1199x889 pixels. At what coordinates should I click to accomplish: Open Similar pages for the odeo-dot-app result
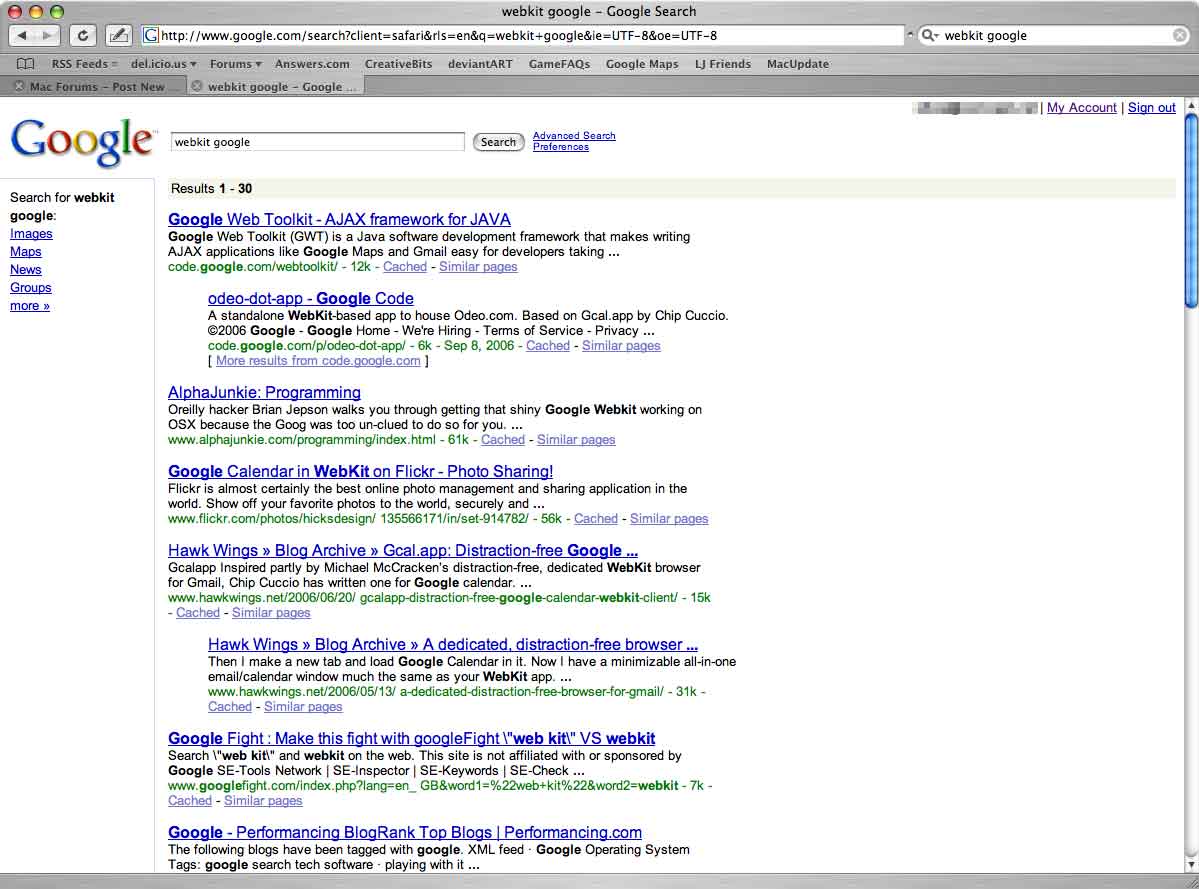[x=621, y=346]
